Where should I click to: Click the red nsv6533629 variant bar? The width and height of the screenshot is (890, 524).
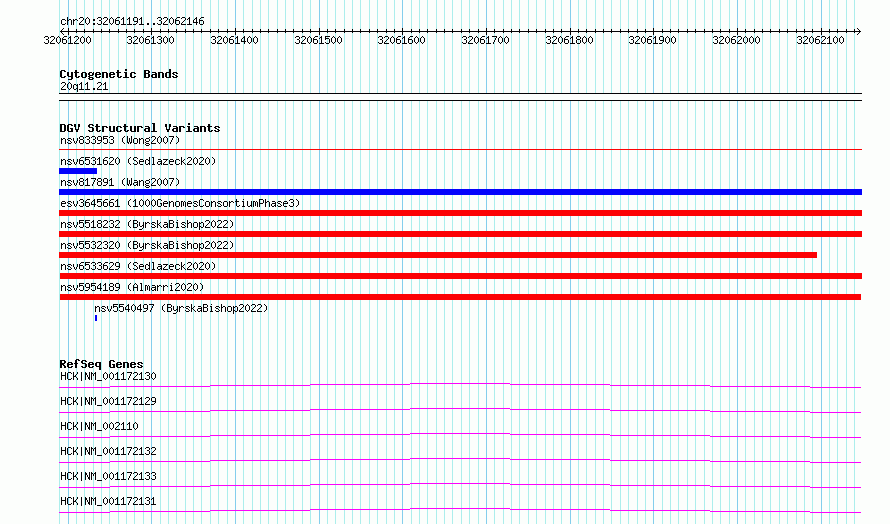tap(460, 276)
